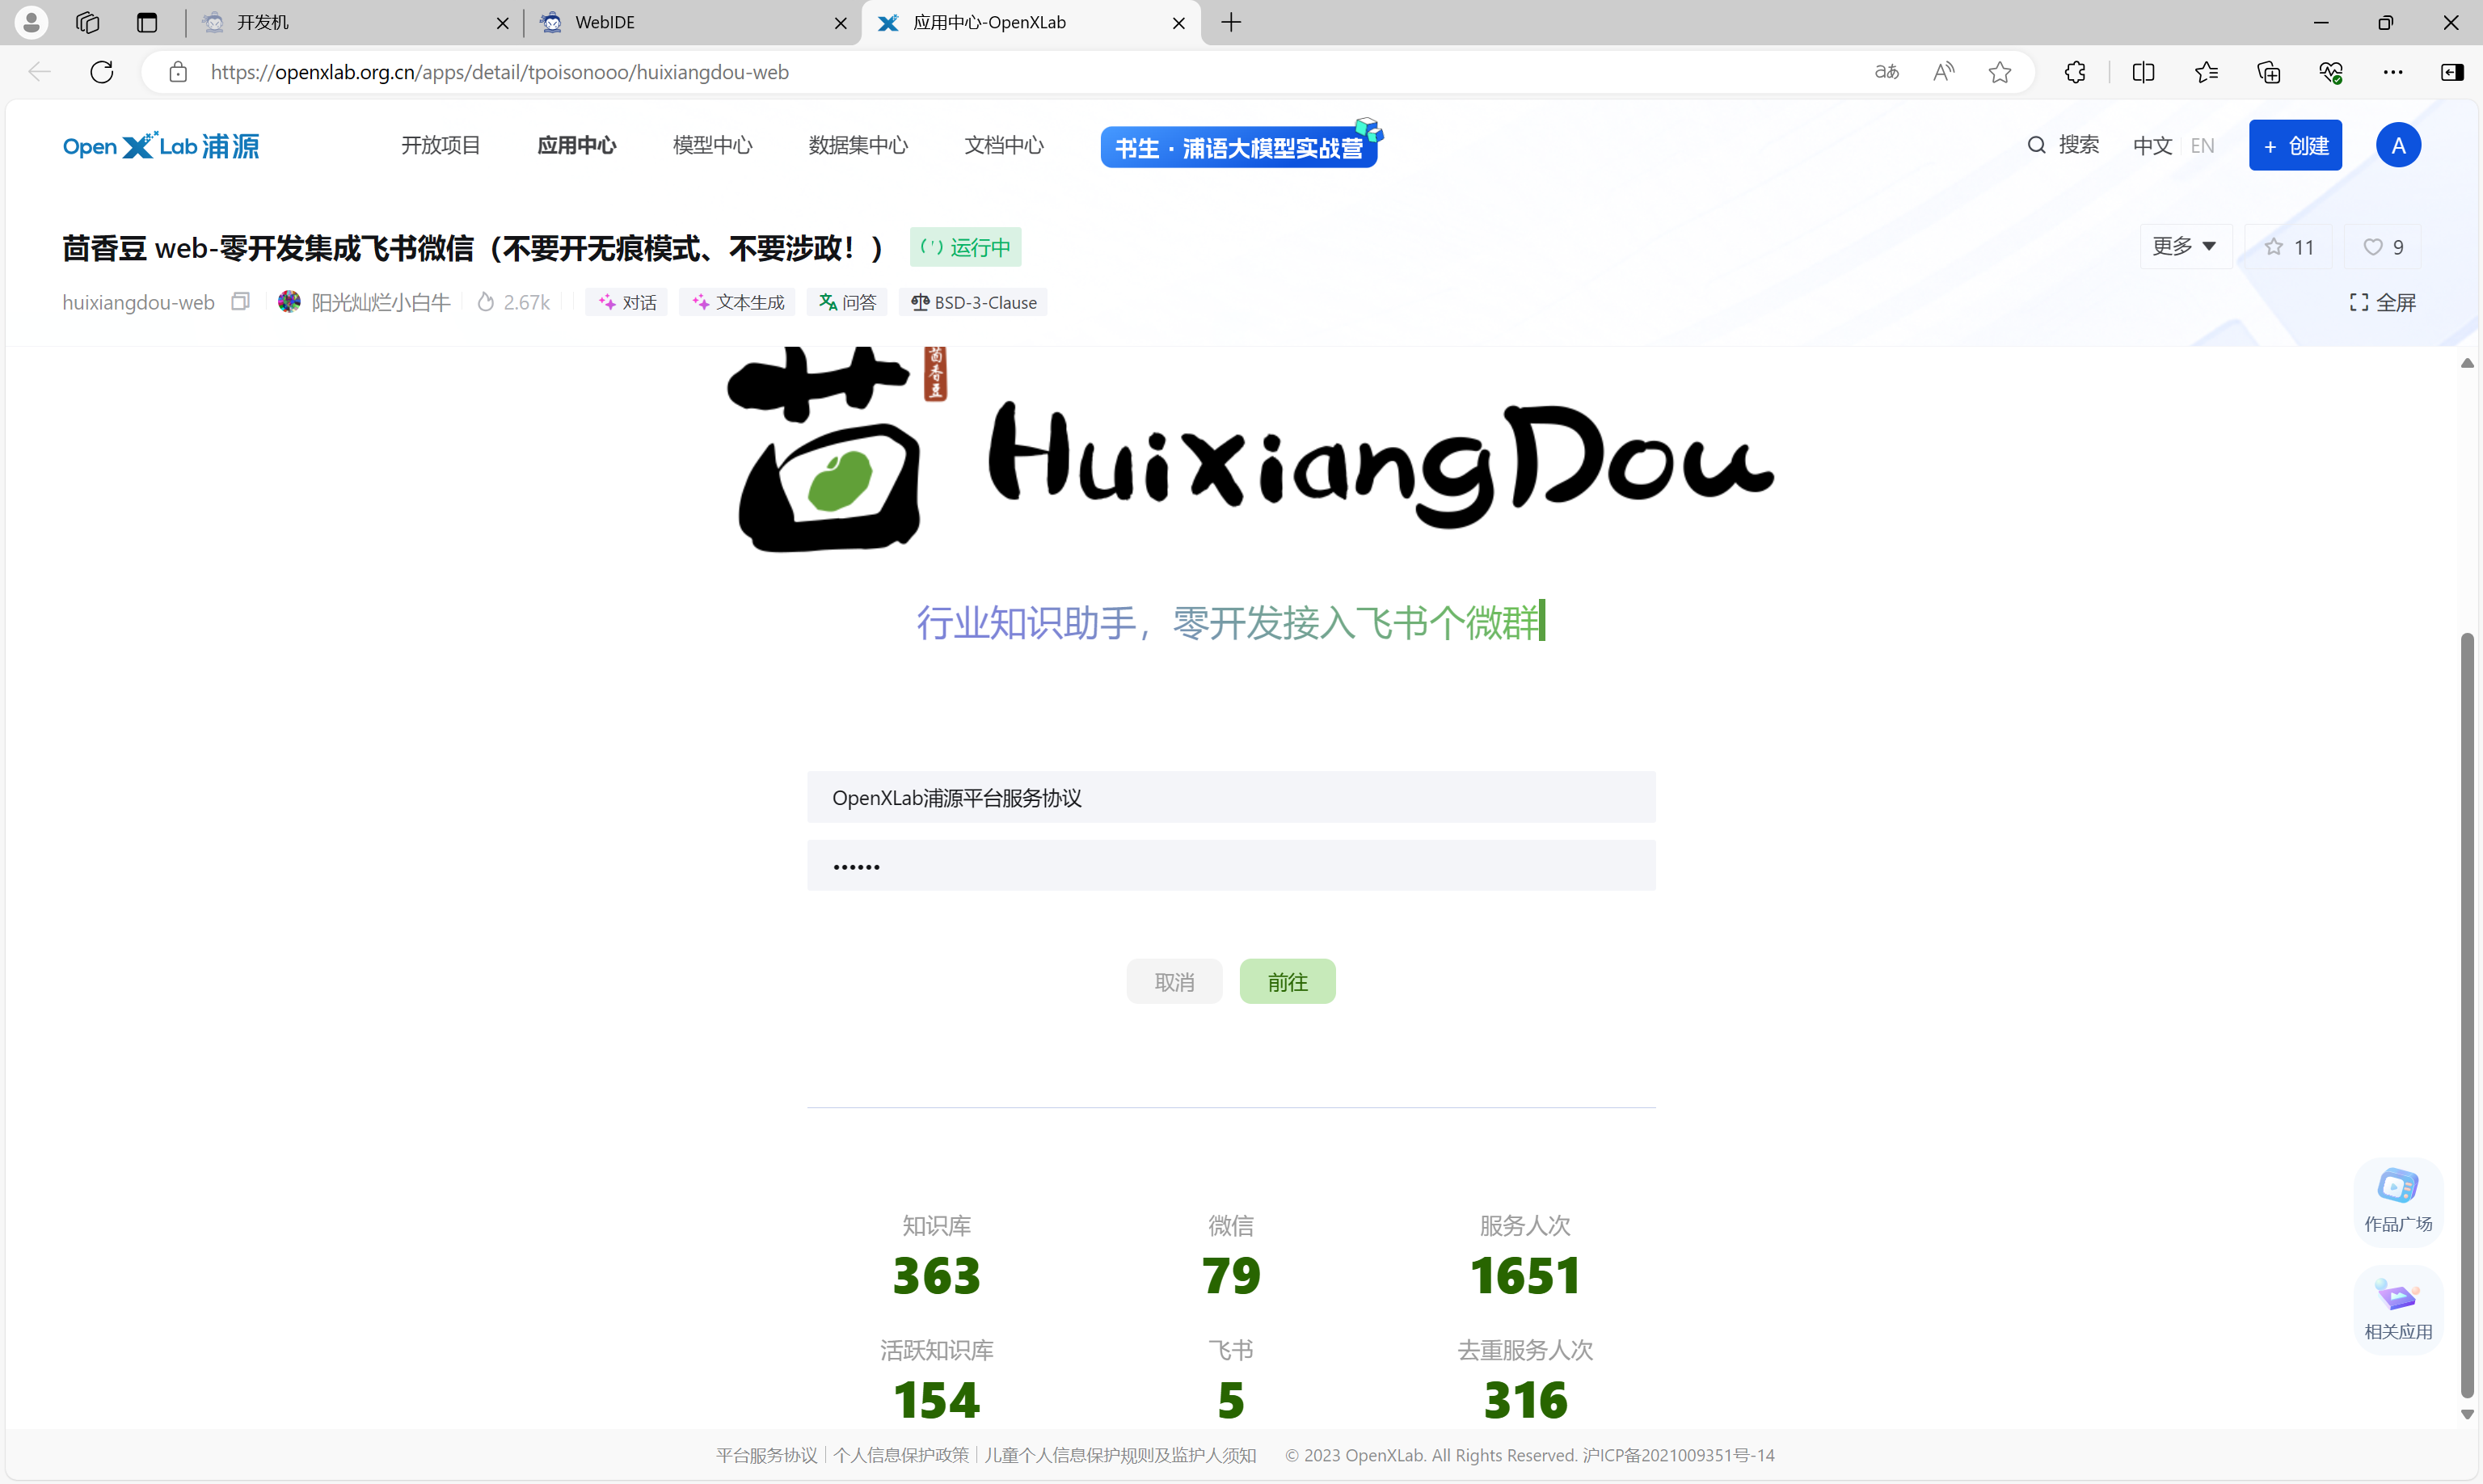Close the WebIDE tab
This screenshot has height=1484, width=2483.
840,23
